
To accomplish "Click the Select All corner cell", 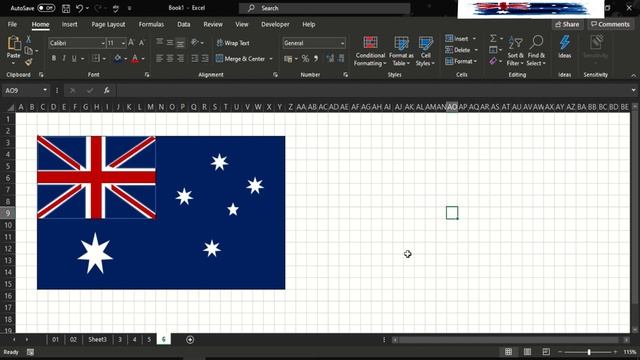I will [x=10, y=107].
